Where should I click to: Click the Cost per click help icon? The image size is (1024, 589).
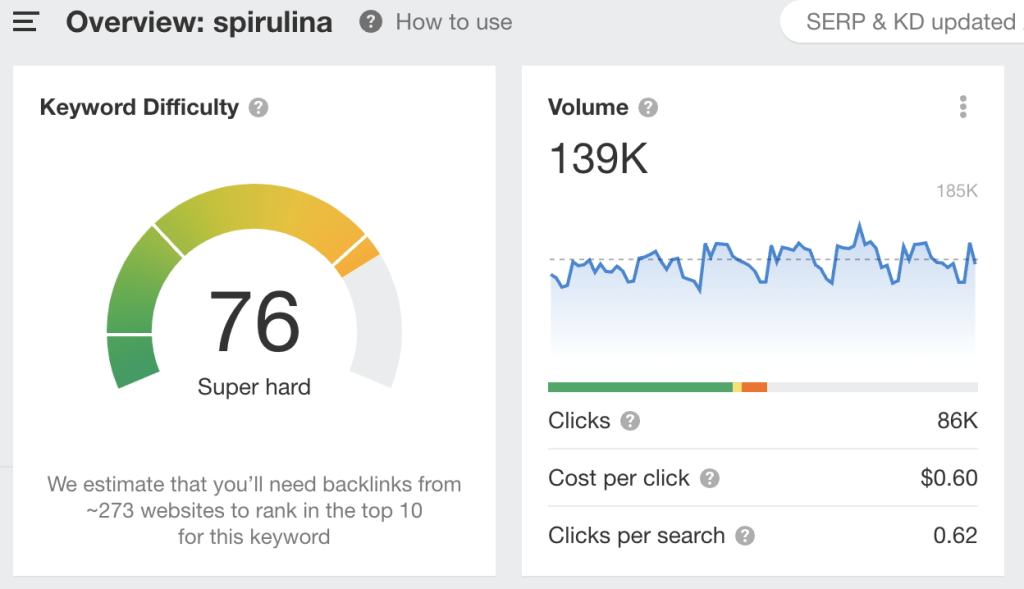click(710, 479)
